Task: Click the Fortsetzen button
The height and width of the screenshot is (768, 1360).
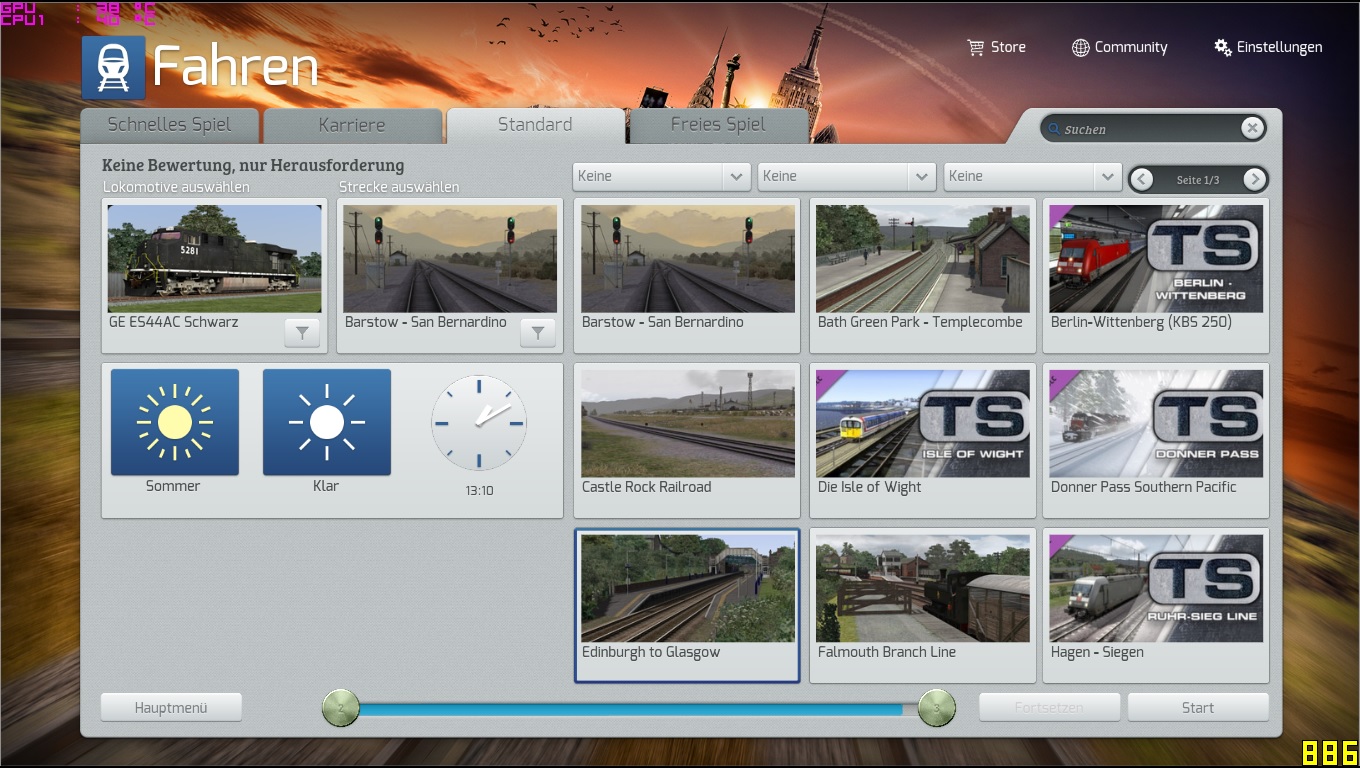Action: pos(1049,707)
